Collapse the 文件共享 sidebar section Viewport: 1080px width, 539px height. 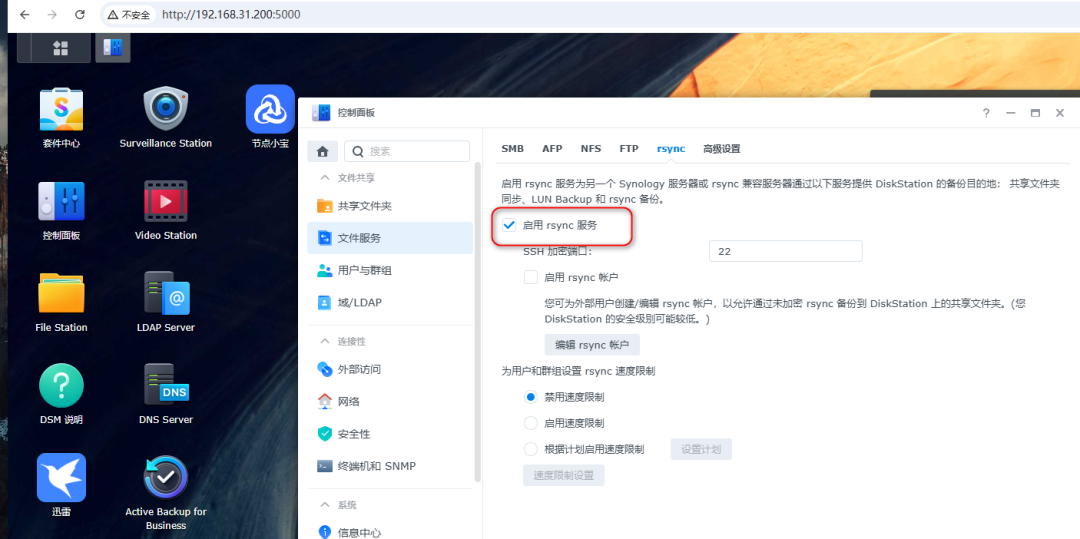[x=324, y=178]
